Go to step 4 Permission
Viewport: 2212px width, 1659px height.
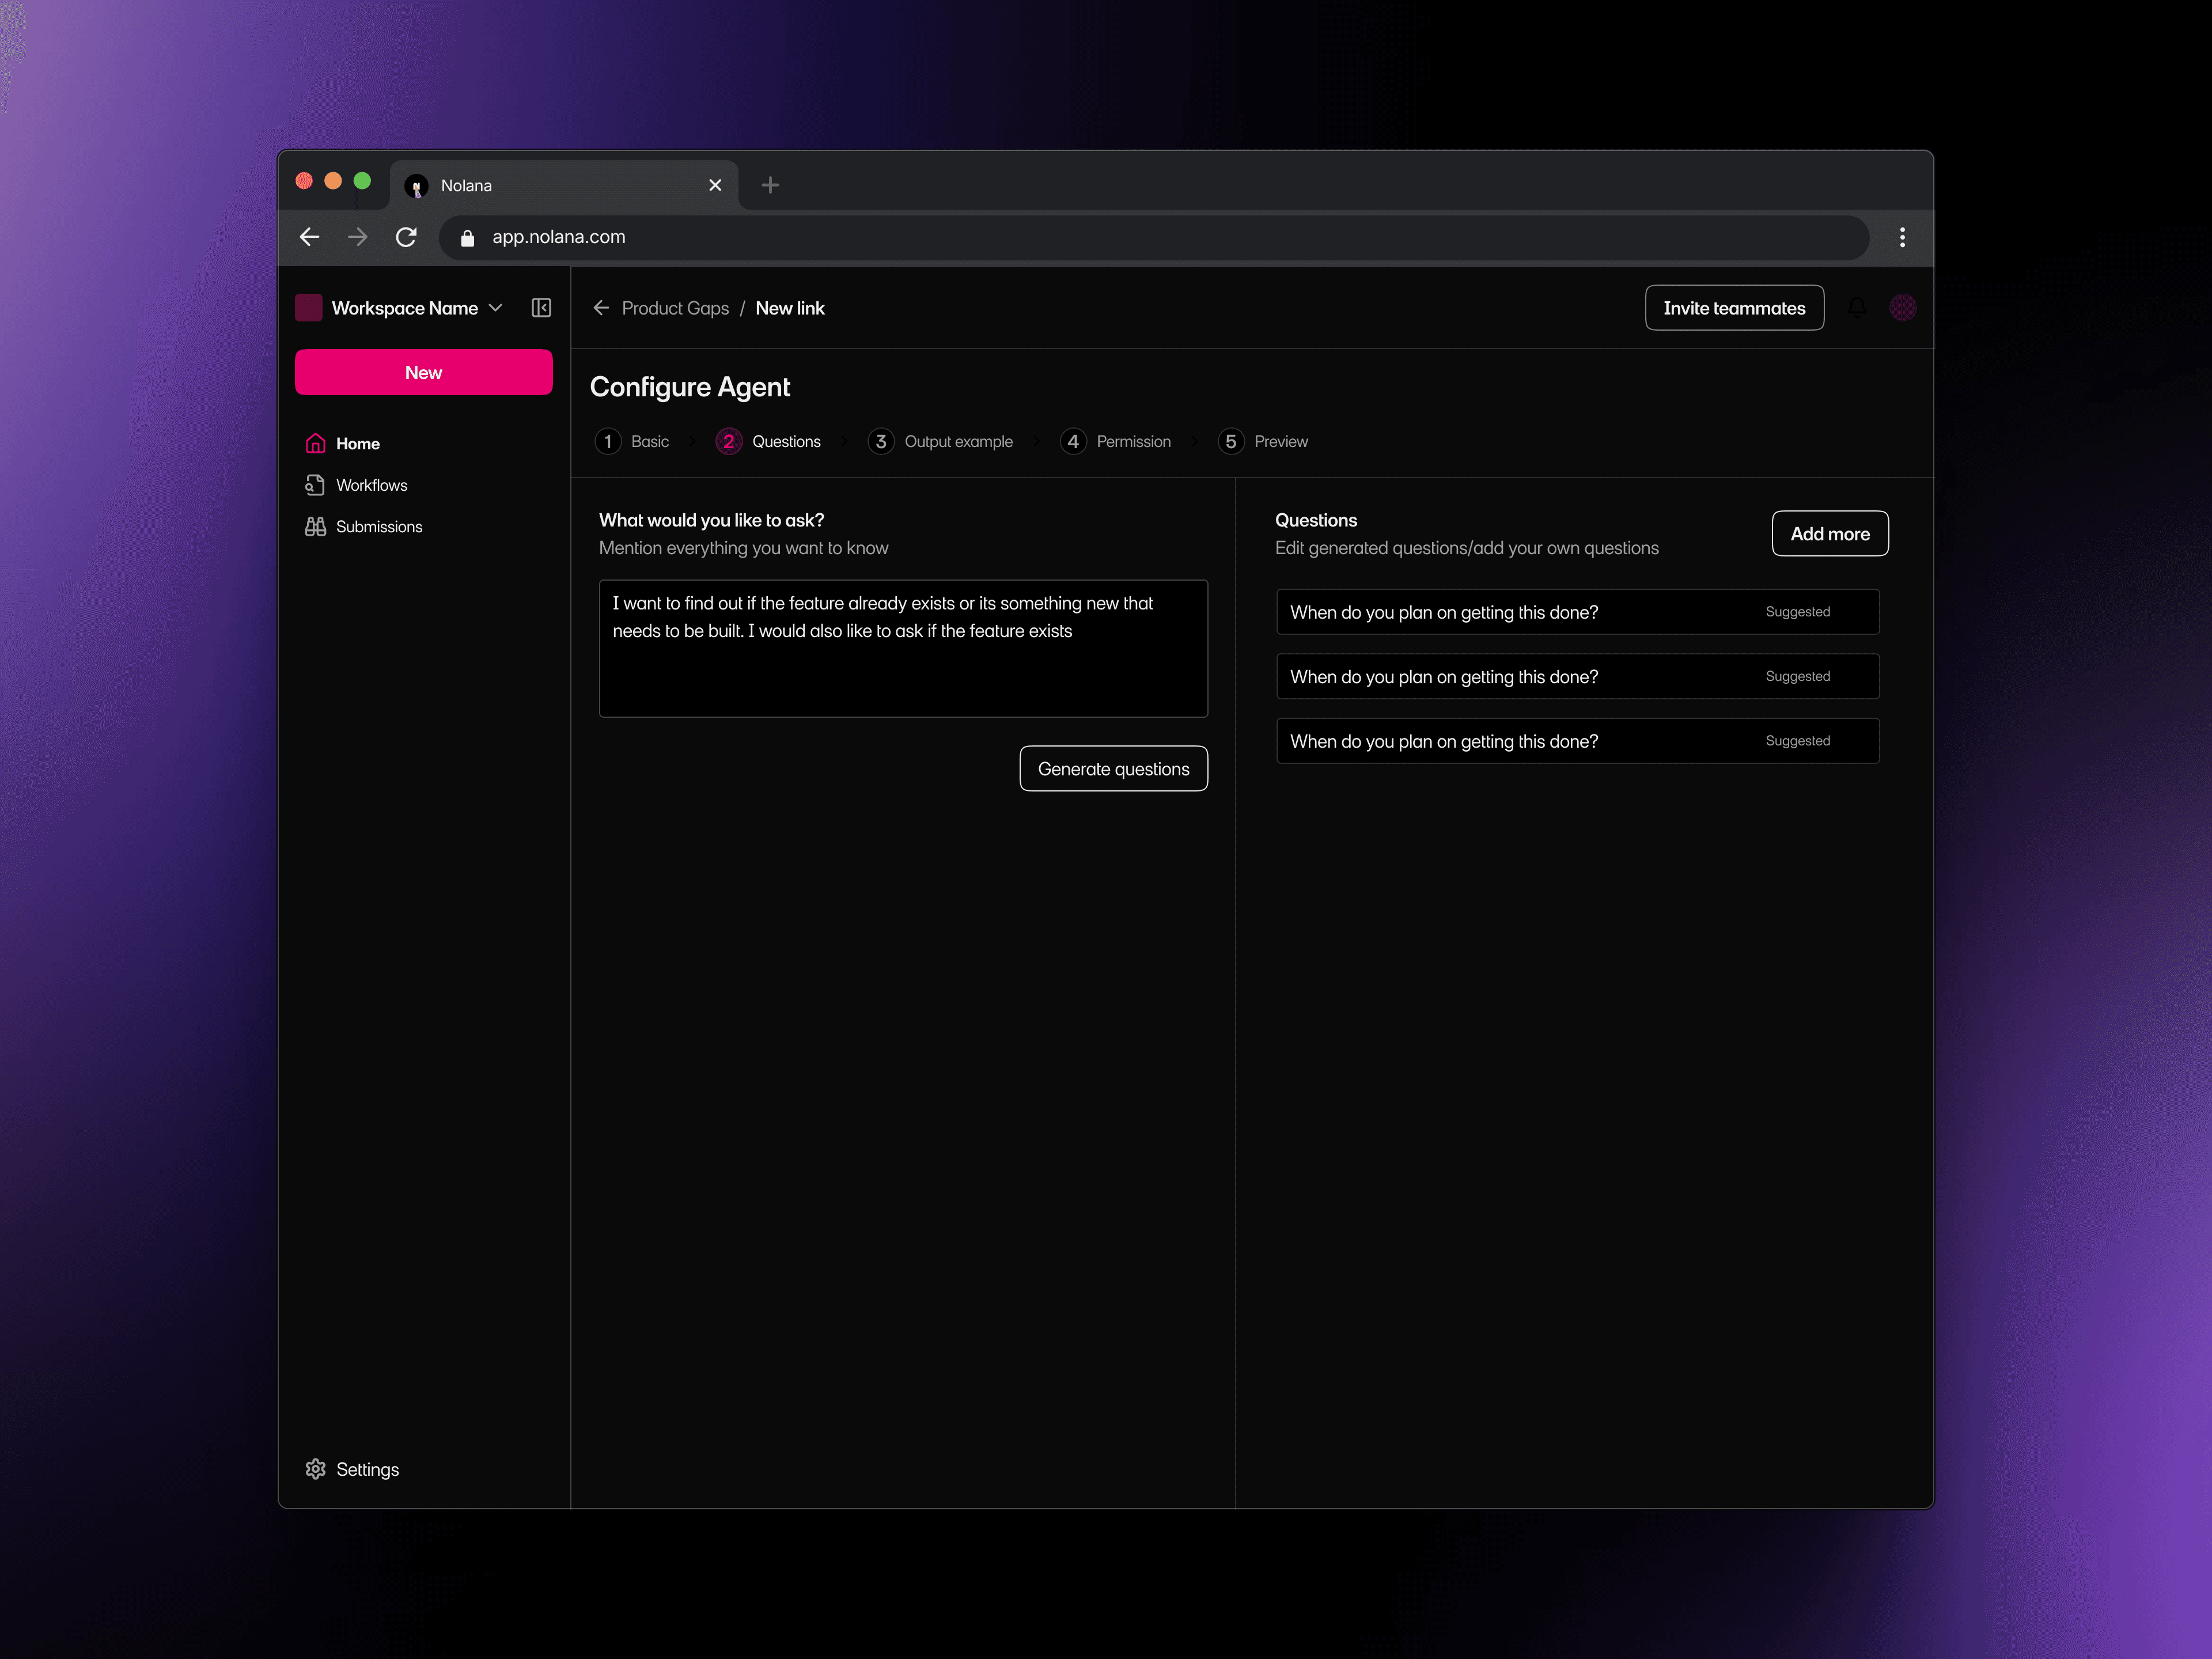(x=1115, y=441)
